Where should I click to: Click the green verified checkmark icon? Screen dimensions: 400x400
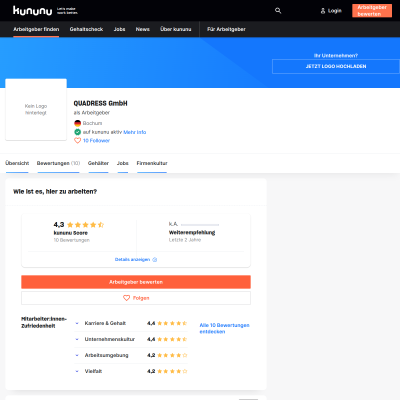pyautogui.click(x=77, y=132)
